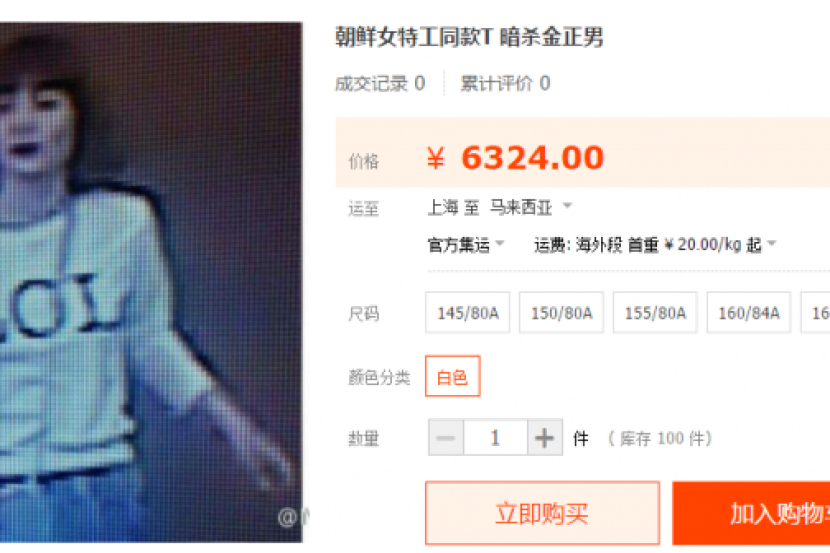Open the product photo thumbnail
This screenshot has height=553, width=830.
(x=151, y=282)
